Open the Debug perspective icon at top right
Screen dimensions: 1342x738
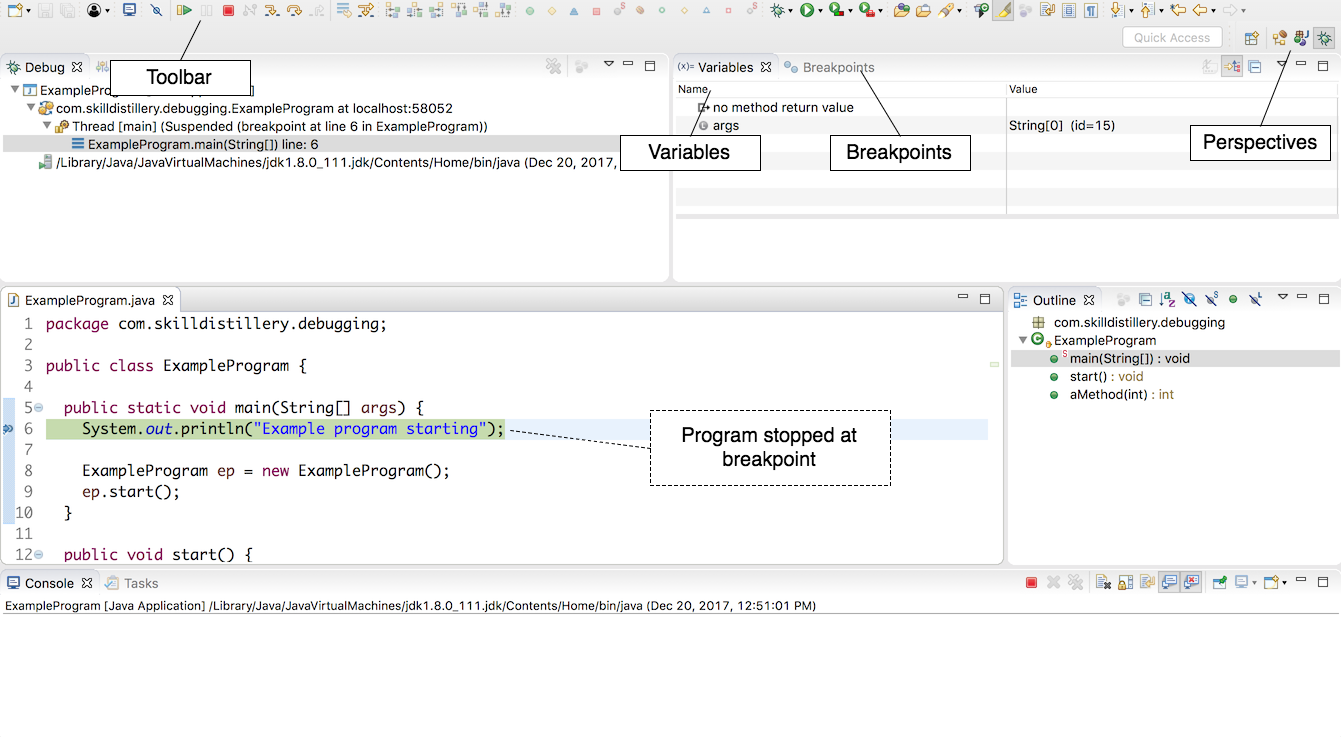click(x=1323, y=37)
